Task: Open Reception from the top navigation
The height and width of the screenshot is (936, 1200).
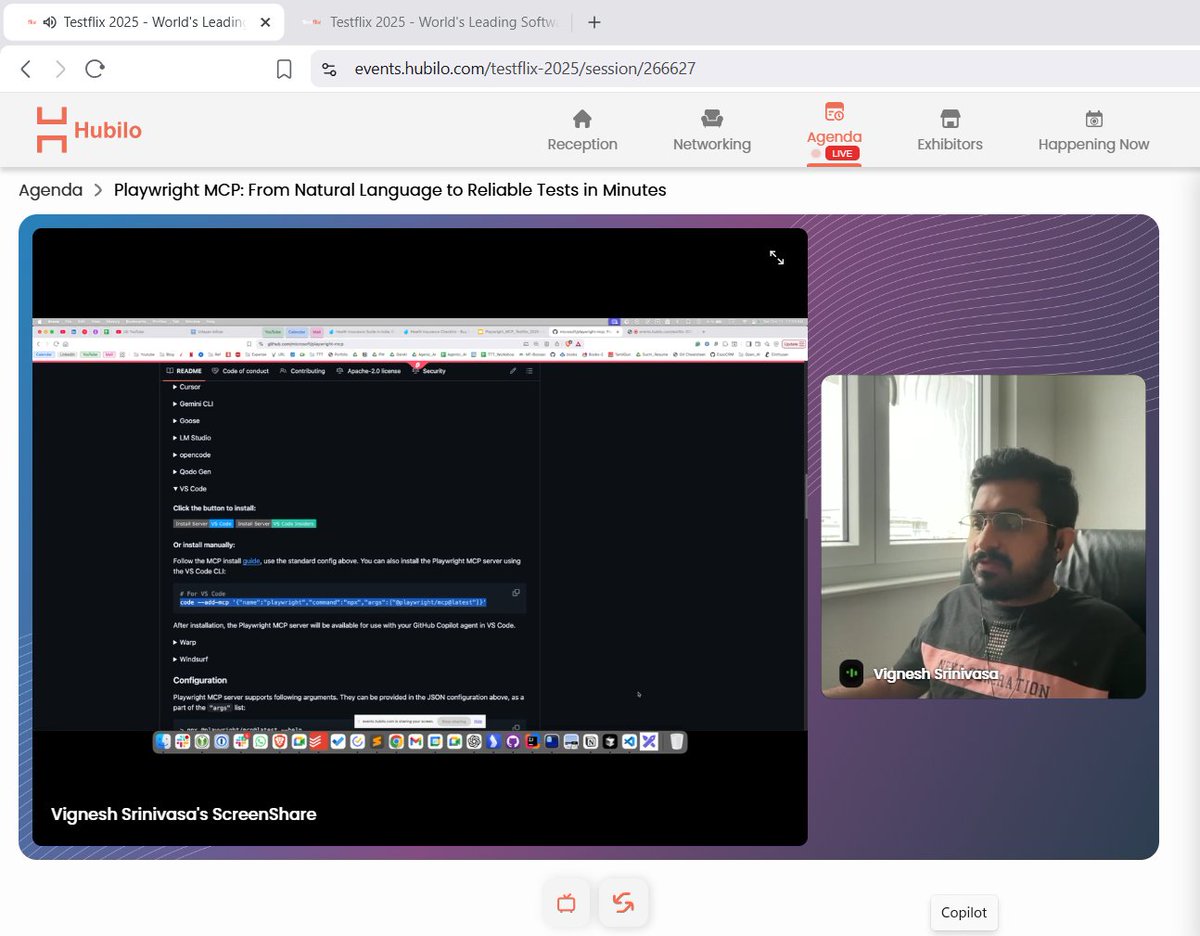Action: 582,131
